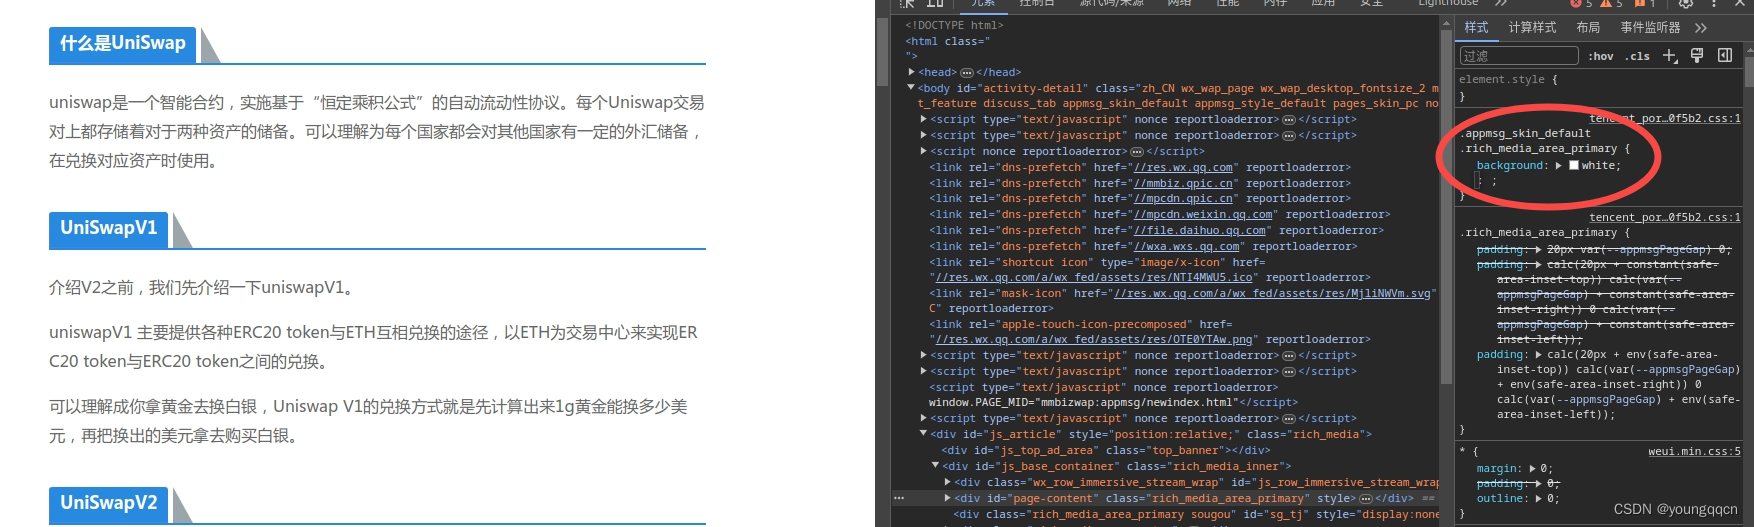Open the 布局 tab
Screen dimensions: 1754x527
point(1588,28)
